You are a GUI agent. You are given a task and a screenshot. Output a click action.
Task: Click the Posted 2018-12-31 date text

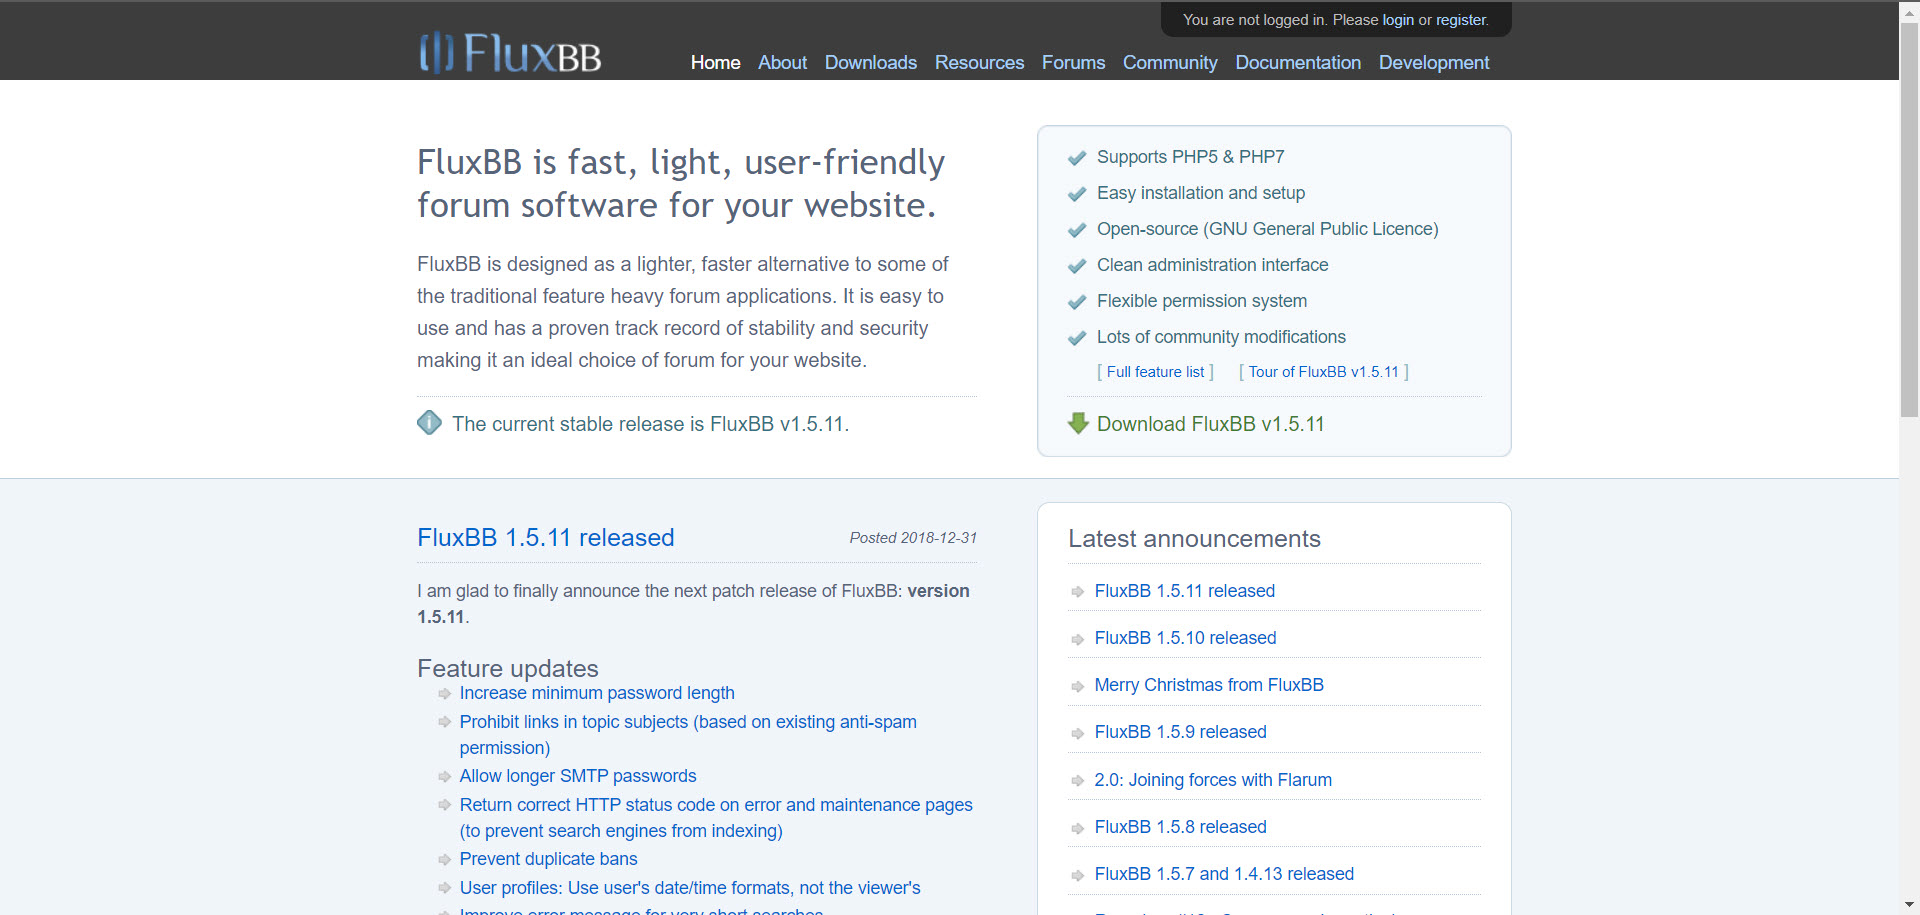pos(913,538)
